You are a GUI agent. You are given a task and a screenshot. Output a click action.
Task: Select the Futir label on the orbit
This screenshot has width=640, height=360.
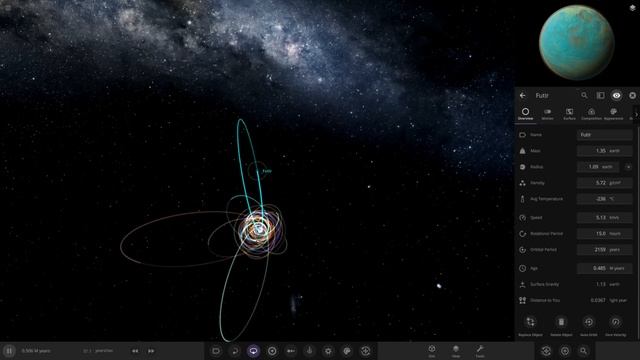[x=267, y=171]
